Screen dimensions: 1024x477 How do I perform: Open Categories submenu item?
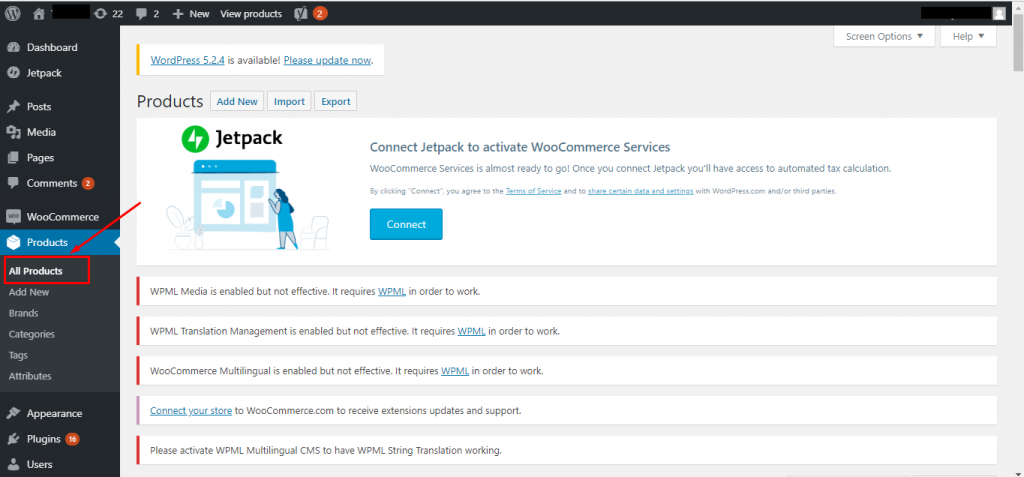(32, 334)
